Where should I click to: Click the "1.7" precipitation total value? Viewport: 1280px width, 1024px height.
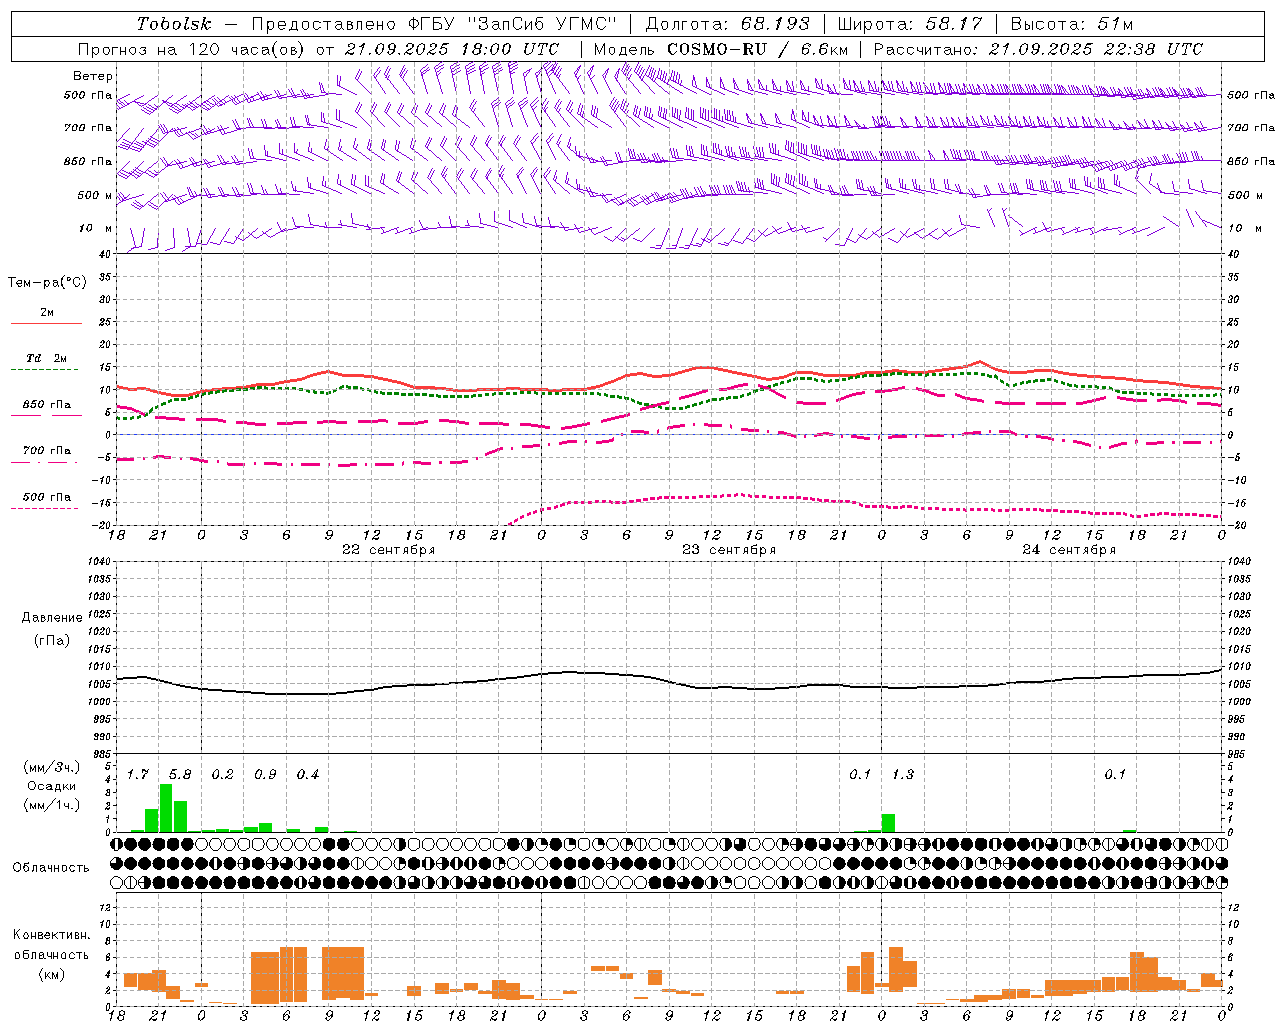(137, 775)
